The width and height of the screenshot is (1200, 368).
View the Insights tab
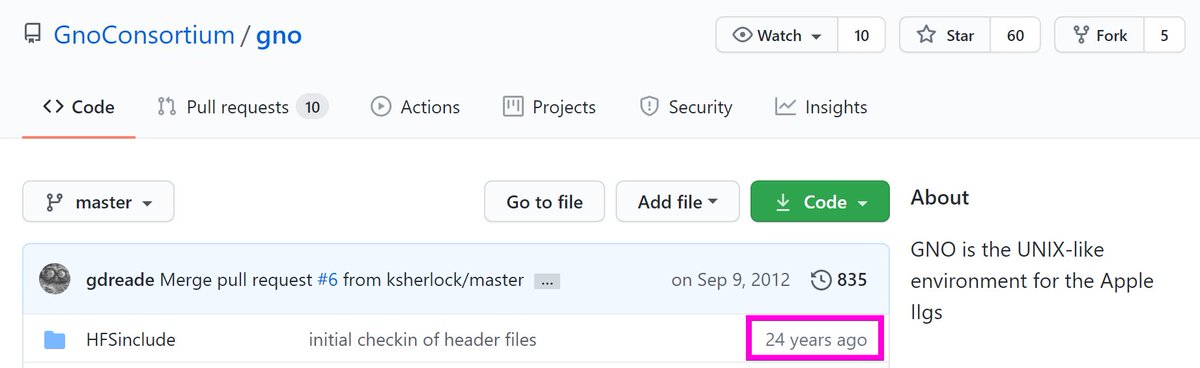pos(821,107)
